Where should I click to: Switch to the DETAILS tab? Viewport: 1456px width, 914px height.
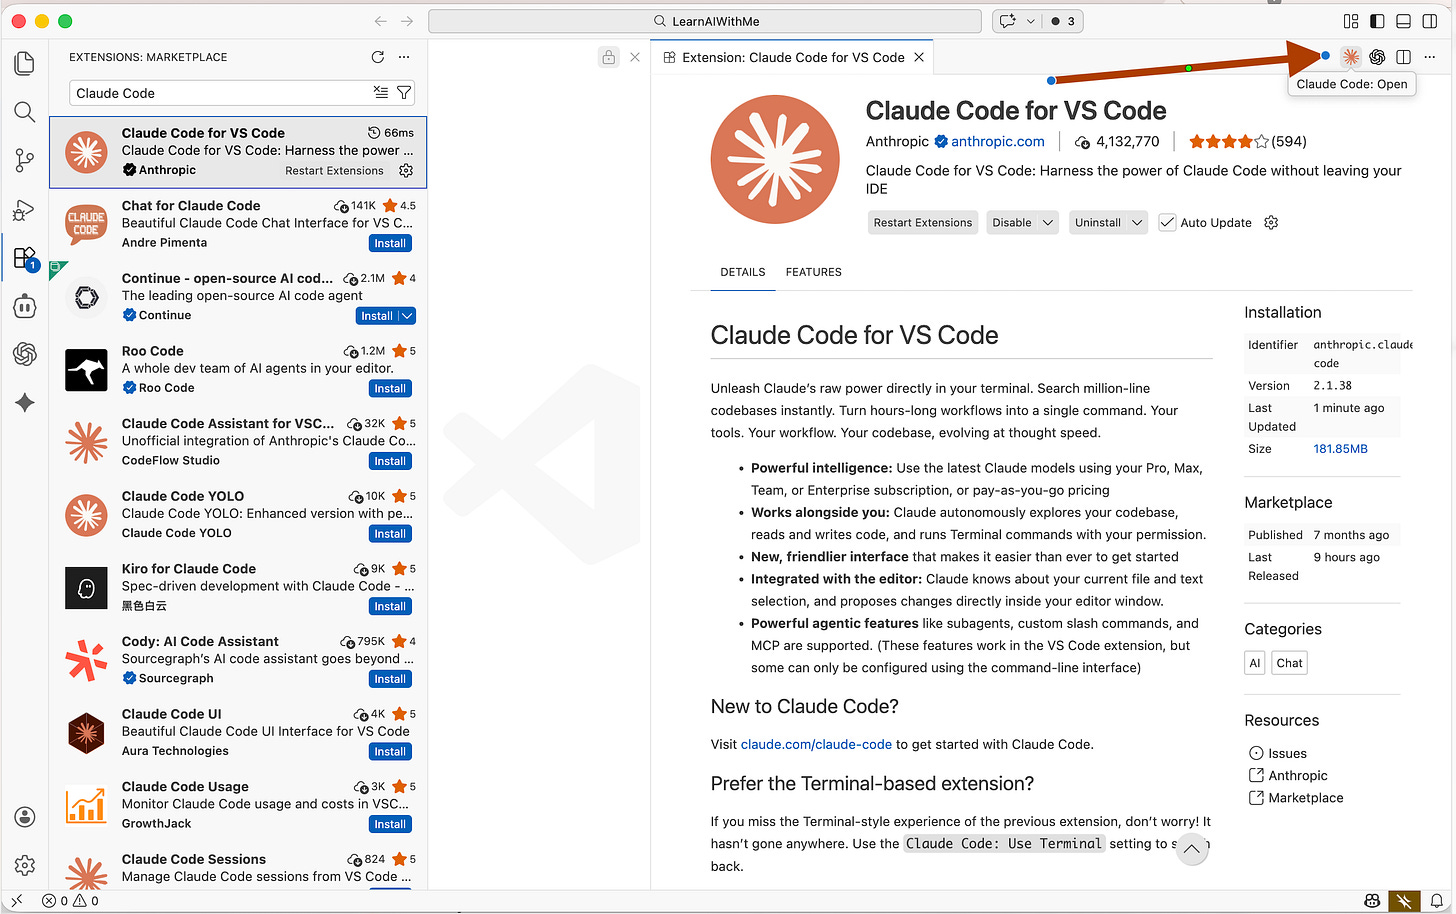(743, 272)
